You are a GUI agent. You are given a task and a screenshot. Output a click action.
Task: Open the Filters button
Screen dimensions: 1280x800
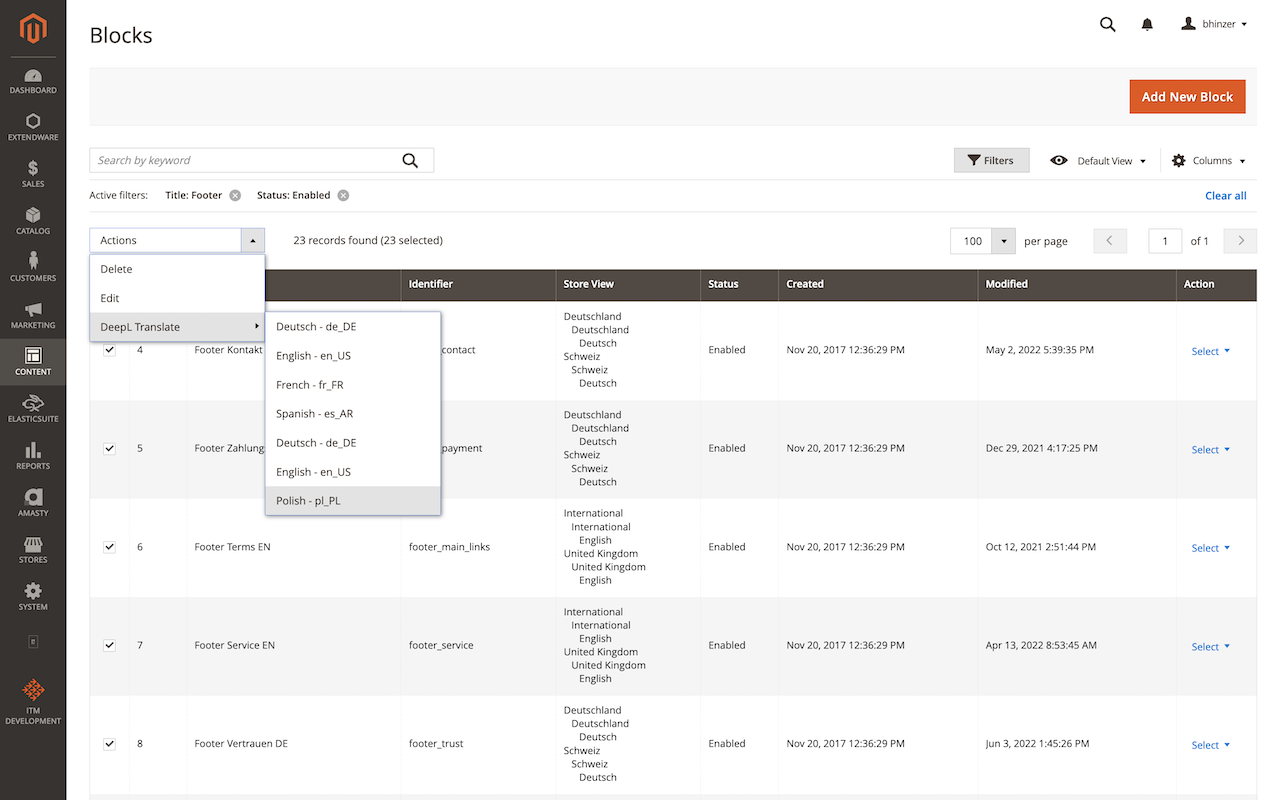click(x=991, y=160)
